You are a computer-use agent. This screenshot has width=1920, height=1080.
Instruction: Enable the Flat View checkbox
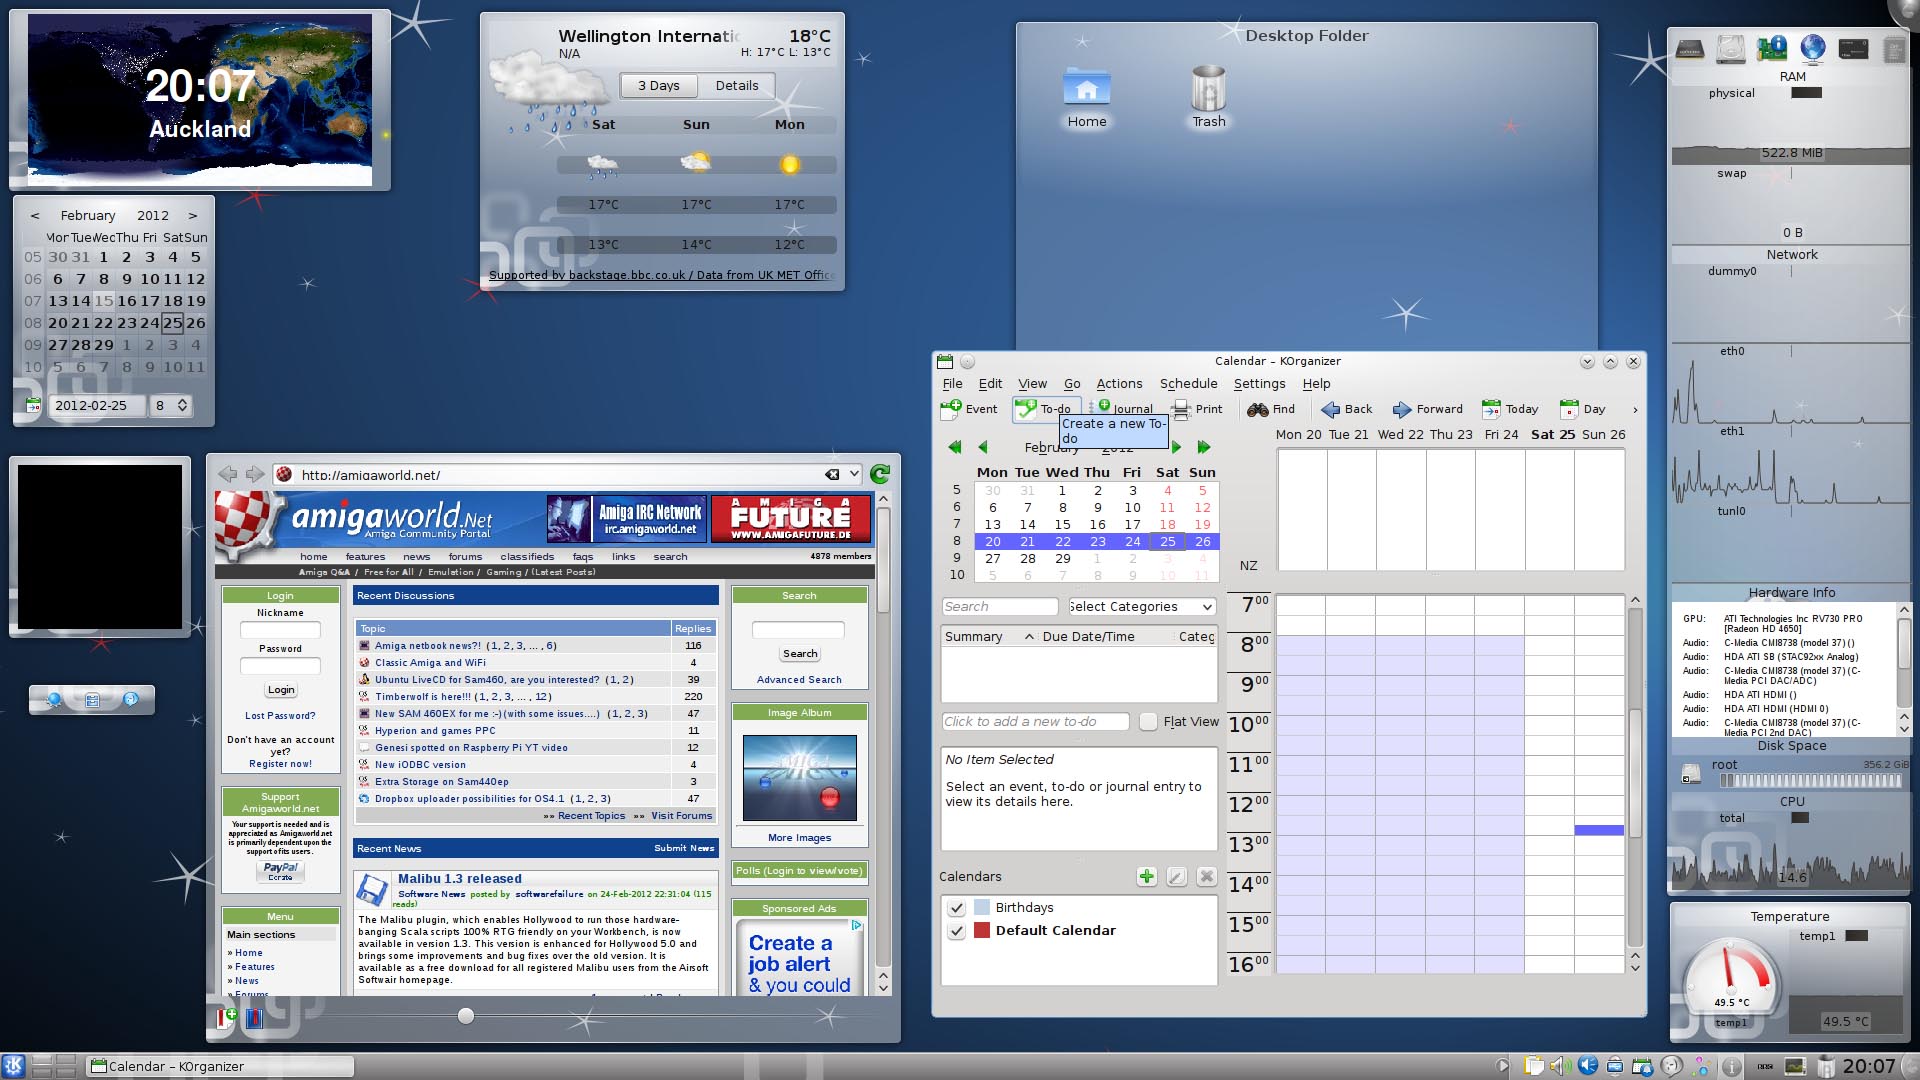pos(1149,721)
